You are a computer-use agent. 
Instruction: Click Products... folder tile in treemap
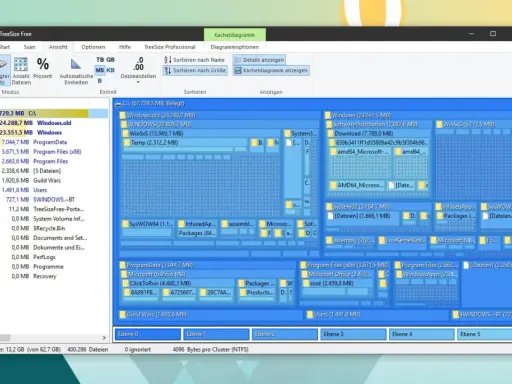coord(258,293)
